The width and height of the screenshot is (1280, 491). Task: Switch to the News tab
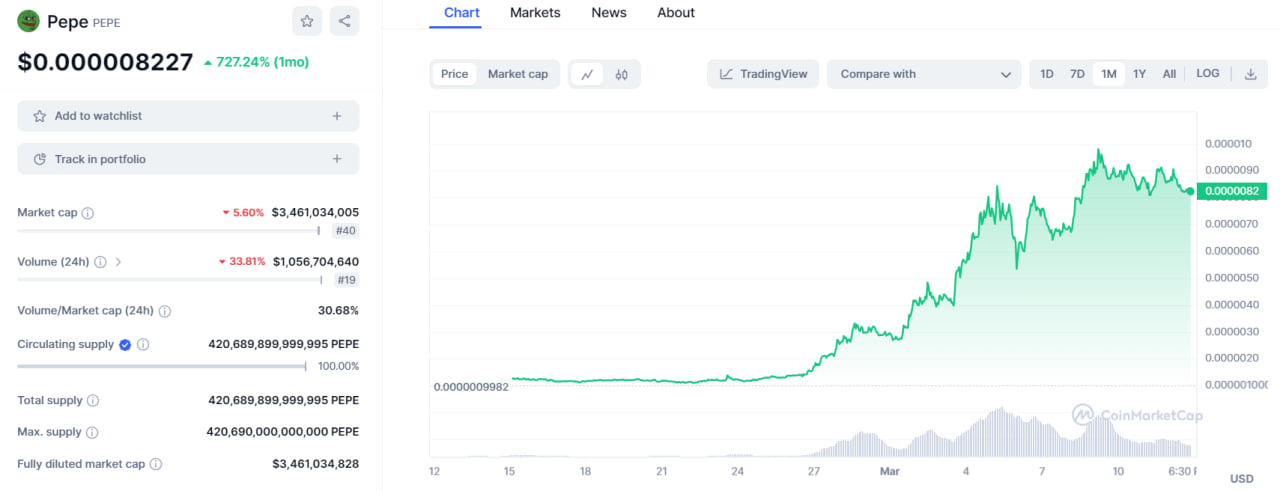[x=608, y=13]
